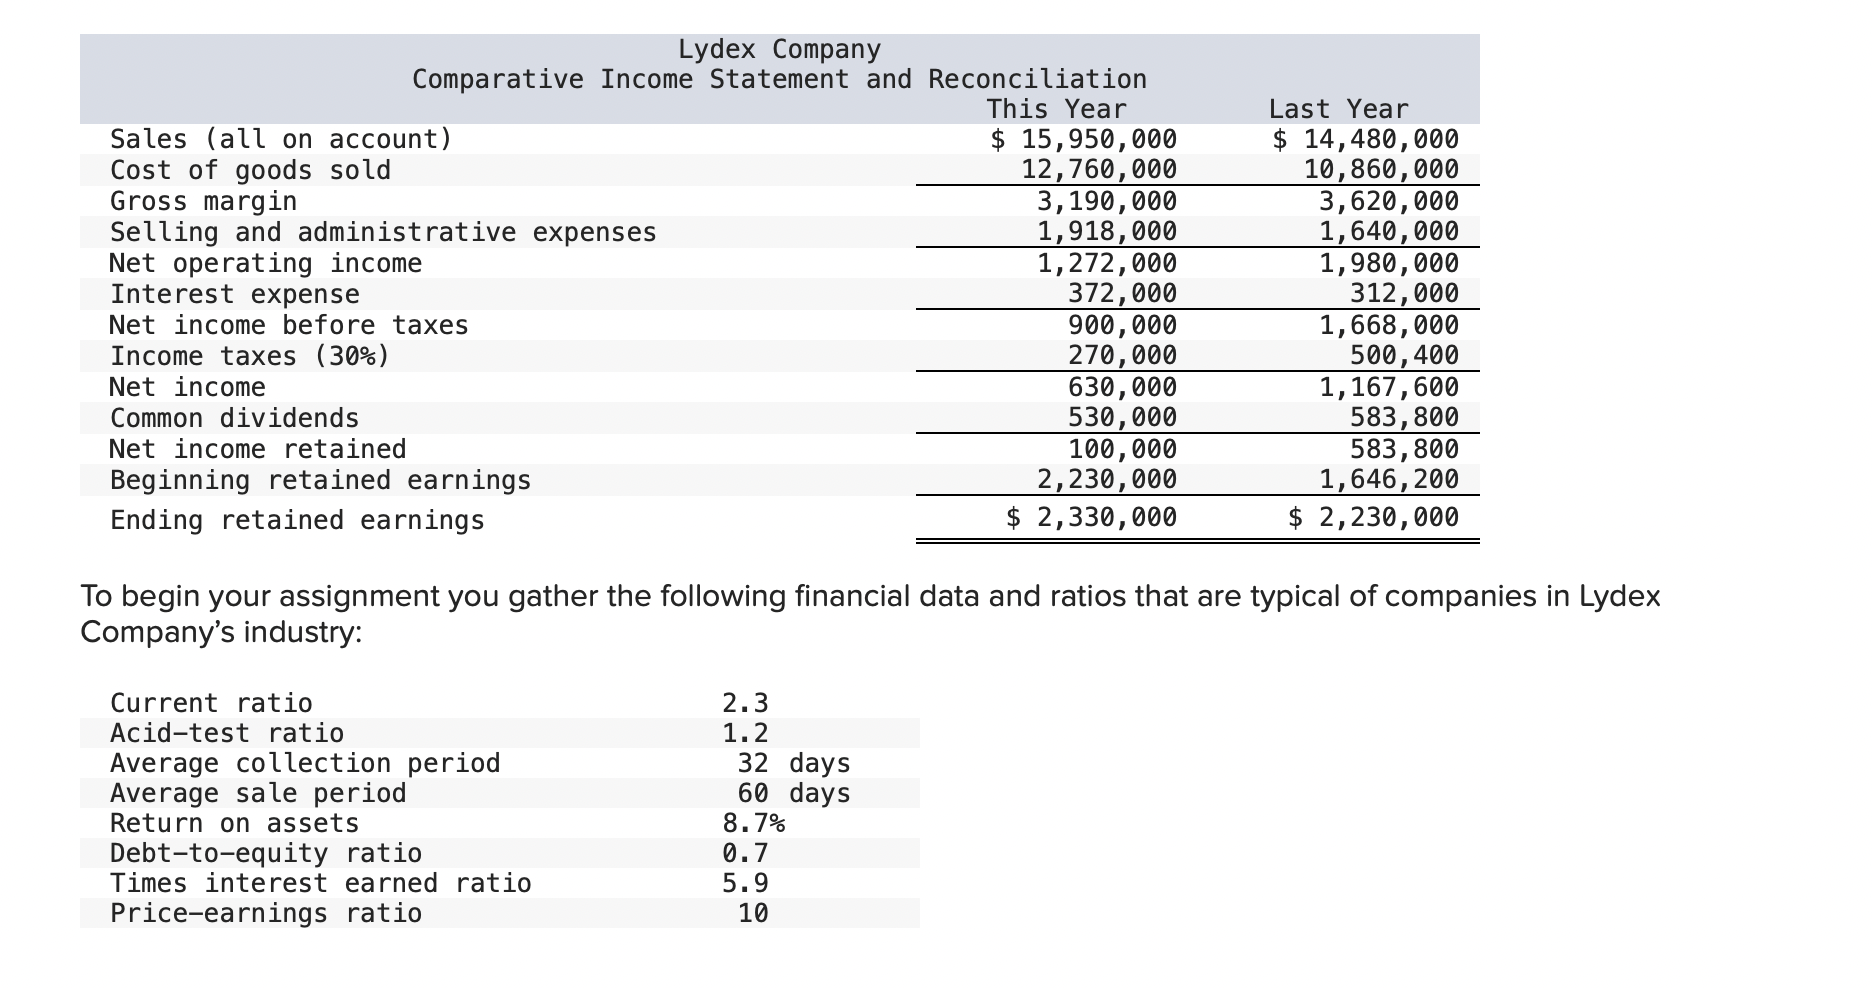
Task: Click last year's sales value $ 14,480,000
Action: [1365, 139]
